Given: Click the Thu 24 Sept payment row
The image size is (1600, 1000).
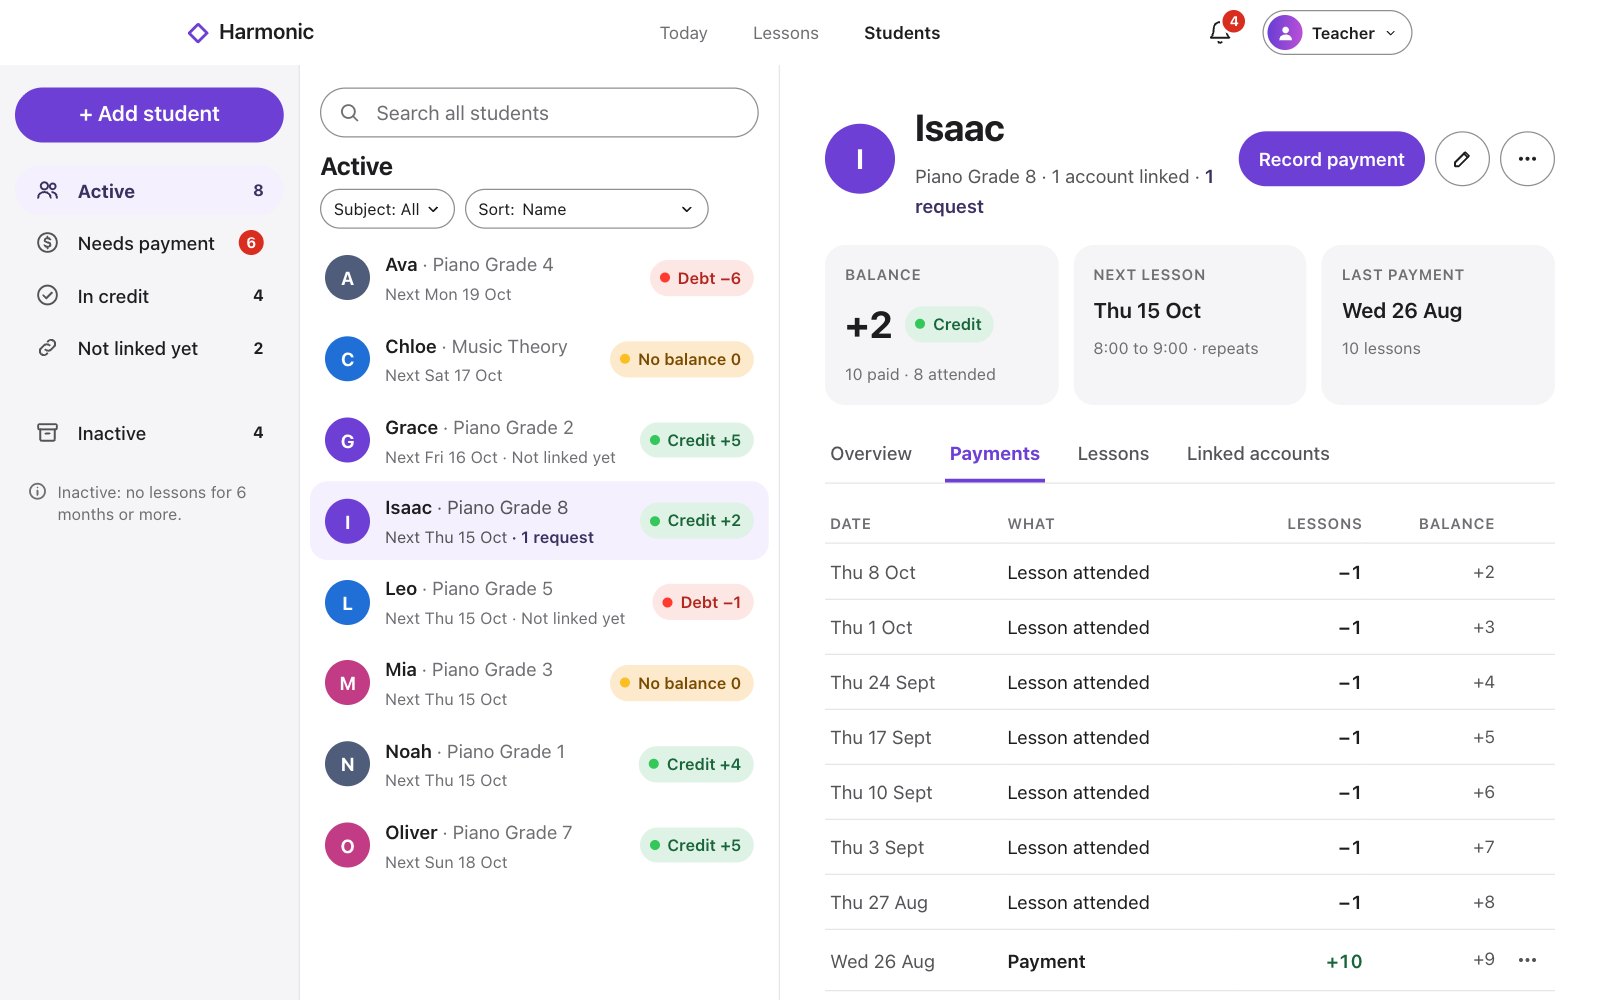Looking at the screenshot, I should 1190,682.
